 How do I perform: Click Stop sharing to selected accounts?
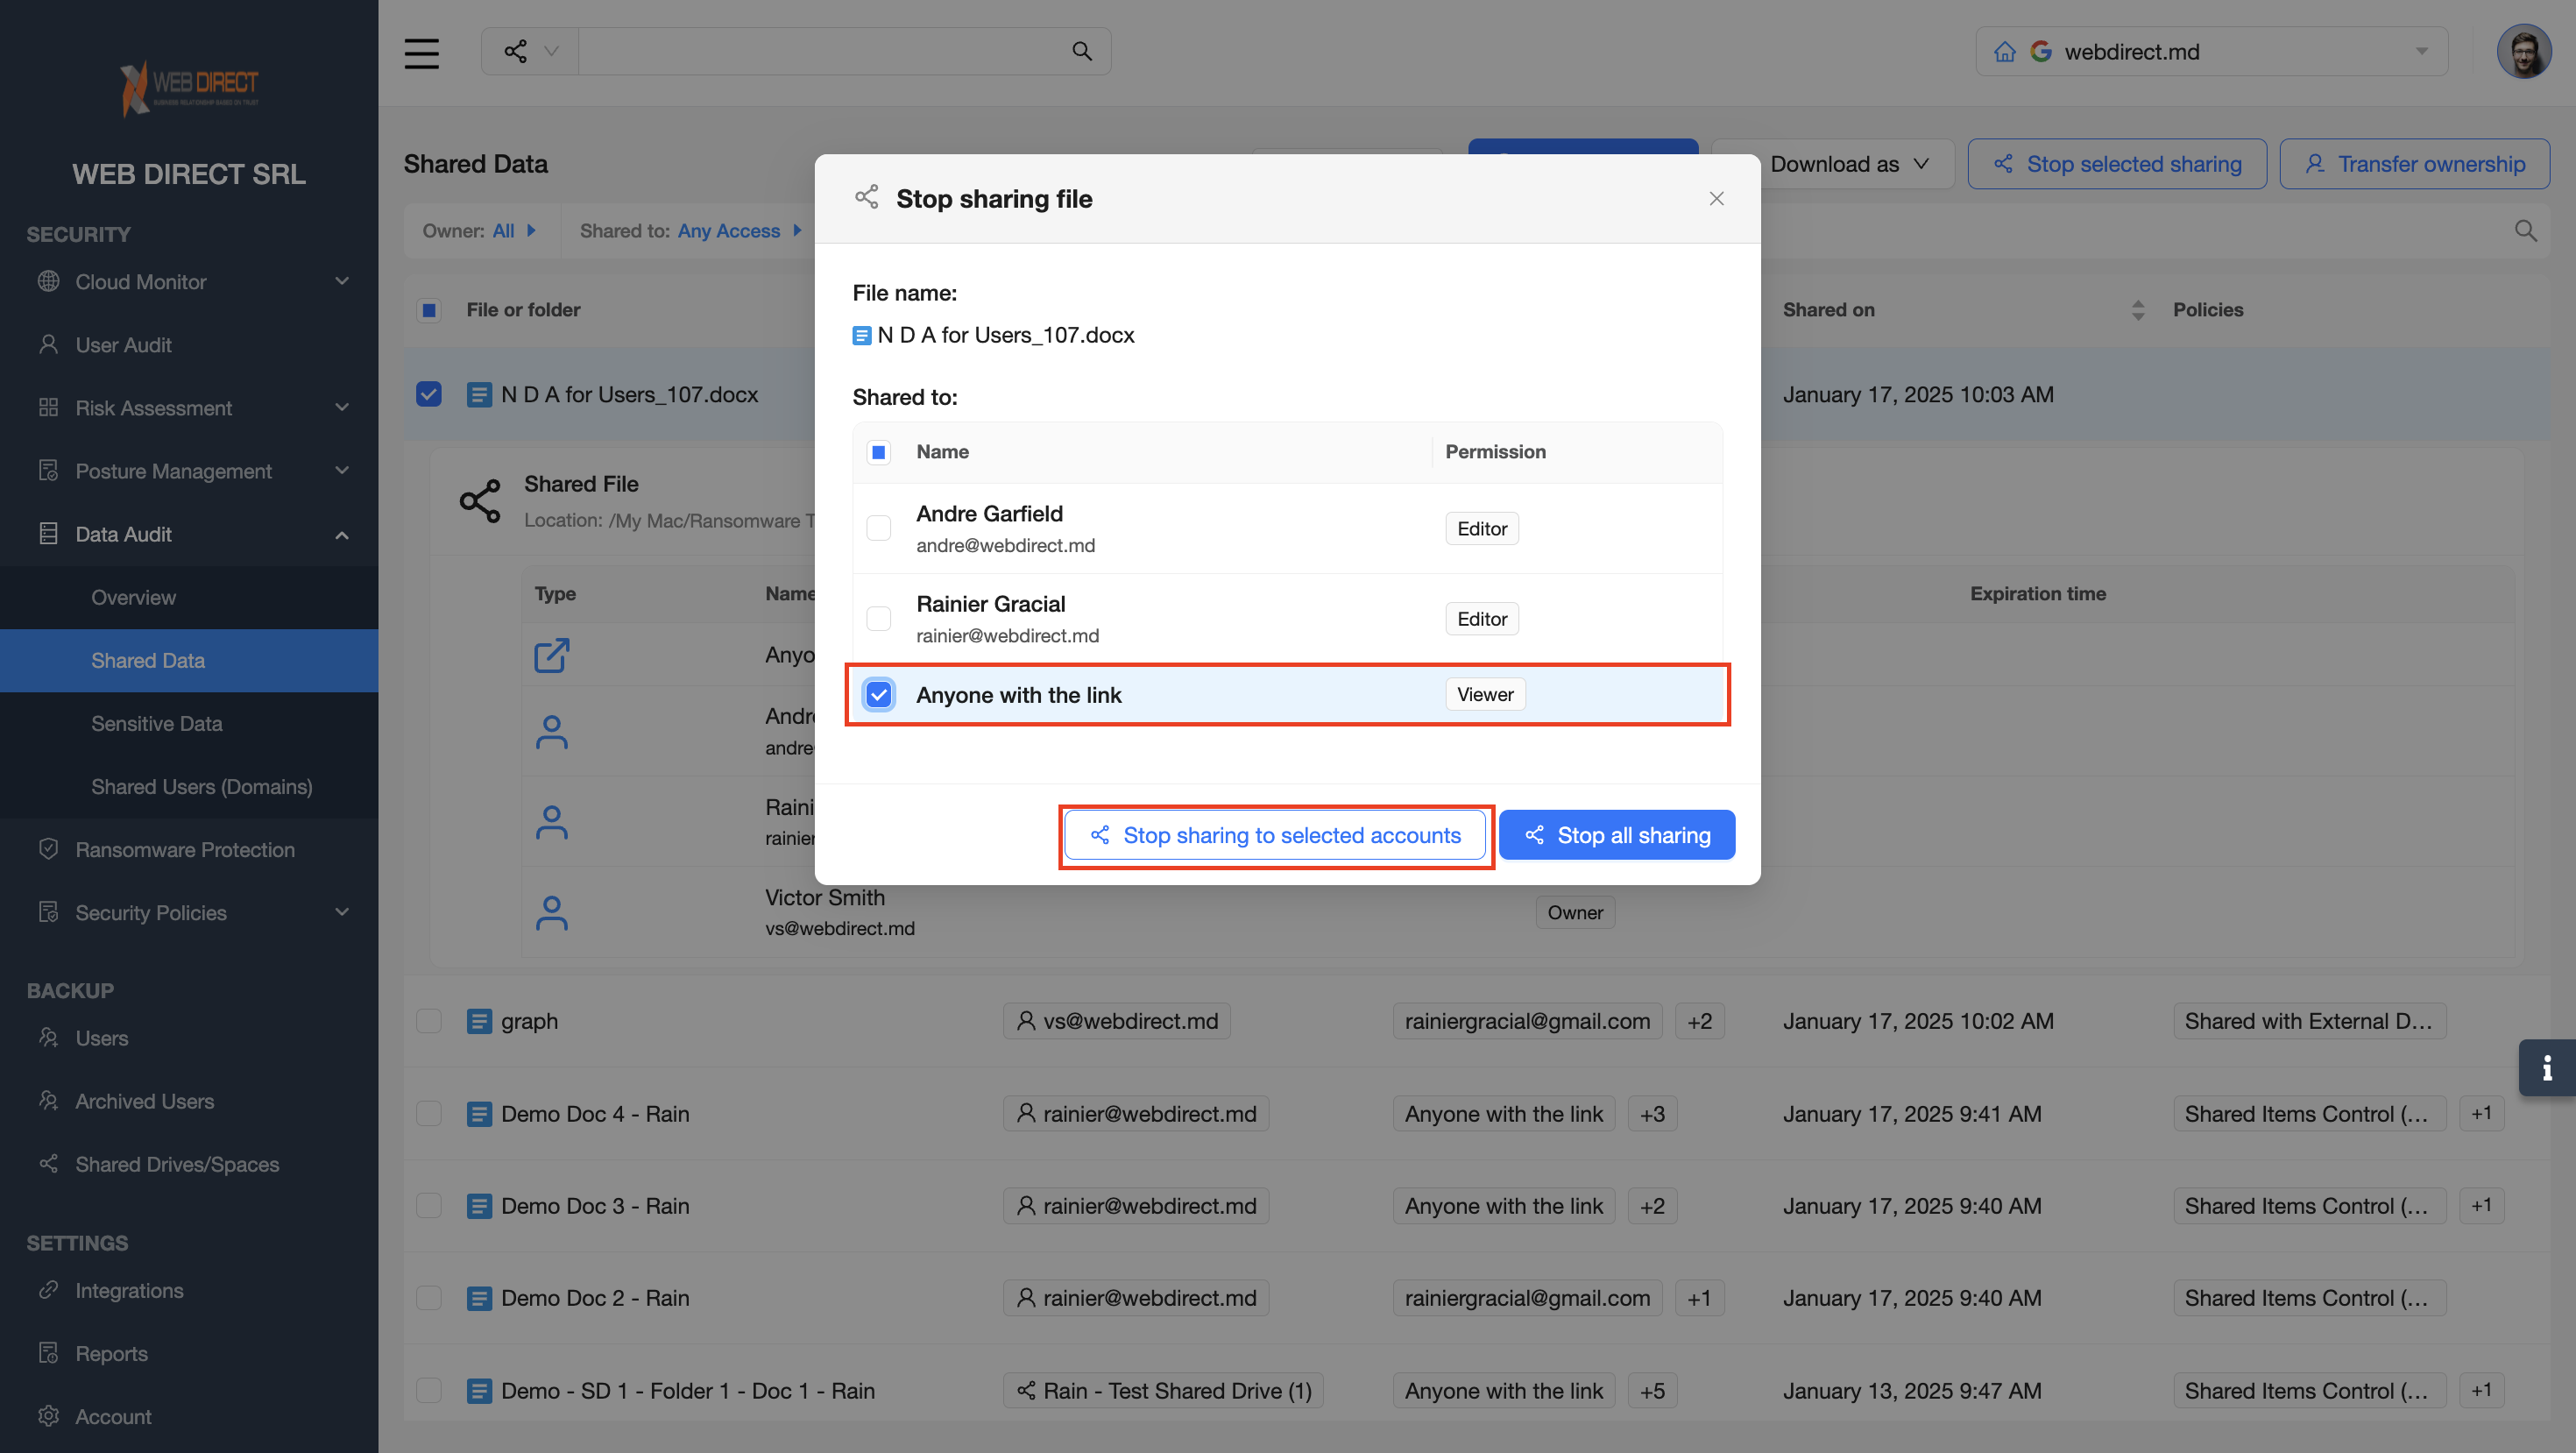[1275, 835]
